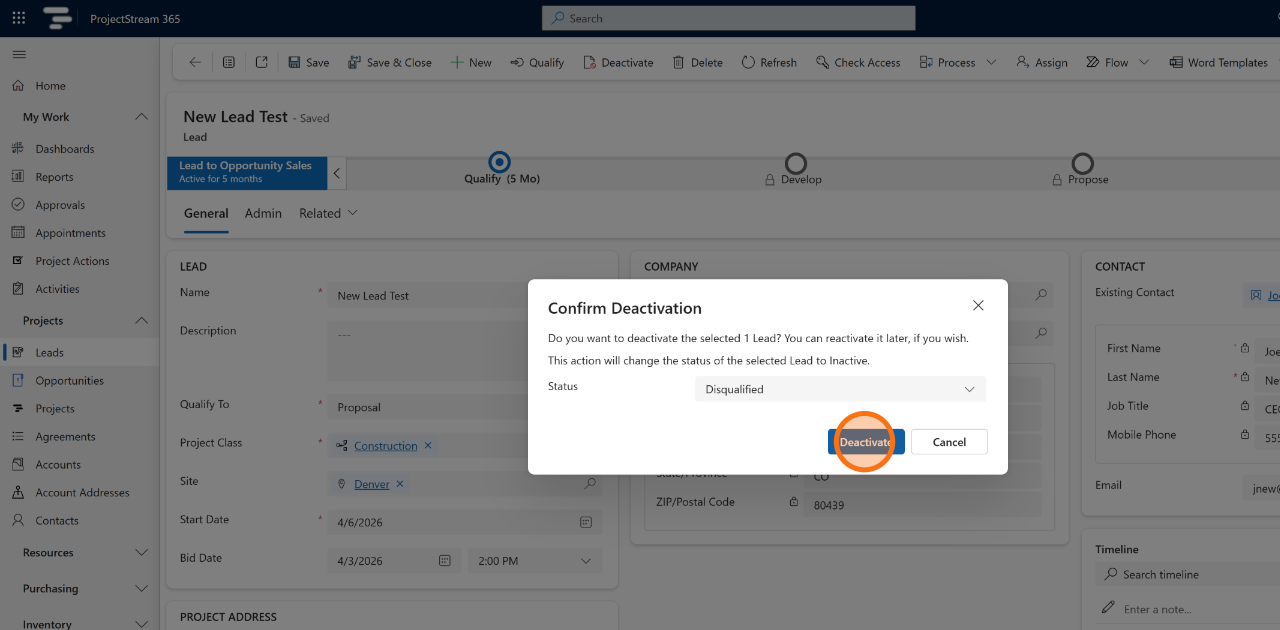
Task: Toggle the sidebar hamburger menu
Action: tap(19, 54)
